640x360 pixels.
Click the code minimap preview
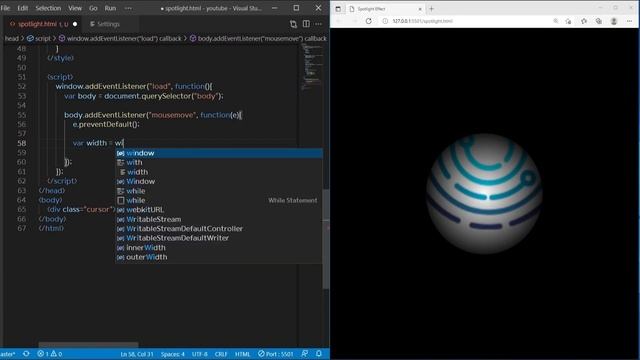[312, 67]
